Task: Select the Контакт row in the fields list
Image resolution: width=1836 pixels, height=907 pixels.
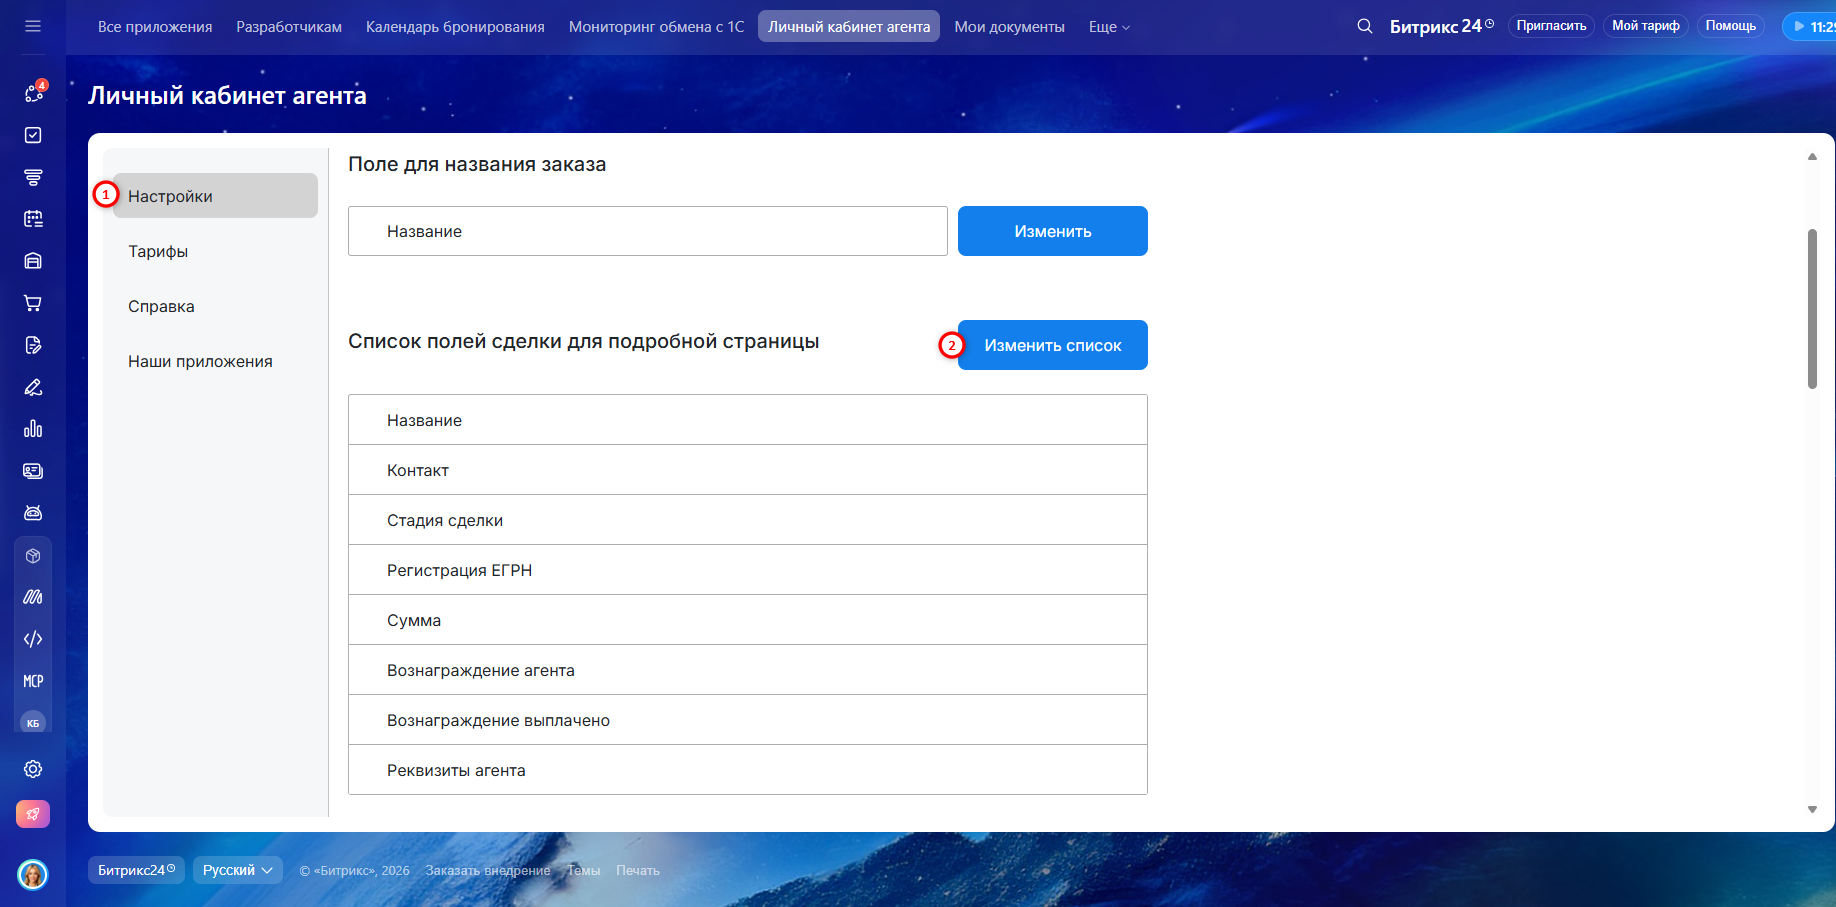Action: pyautogui.click(x=748, y=470)
